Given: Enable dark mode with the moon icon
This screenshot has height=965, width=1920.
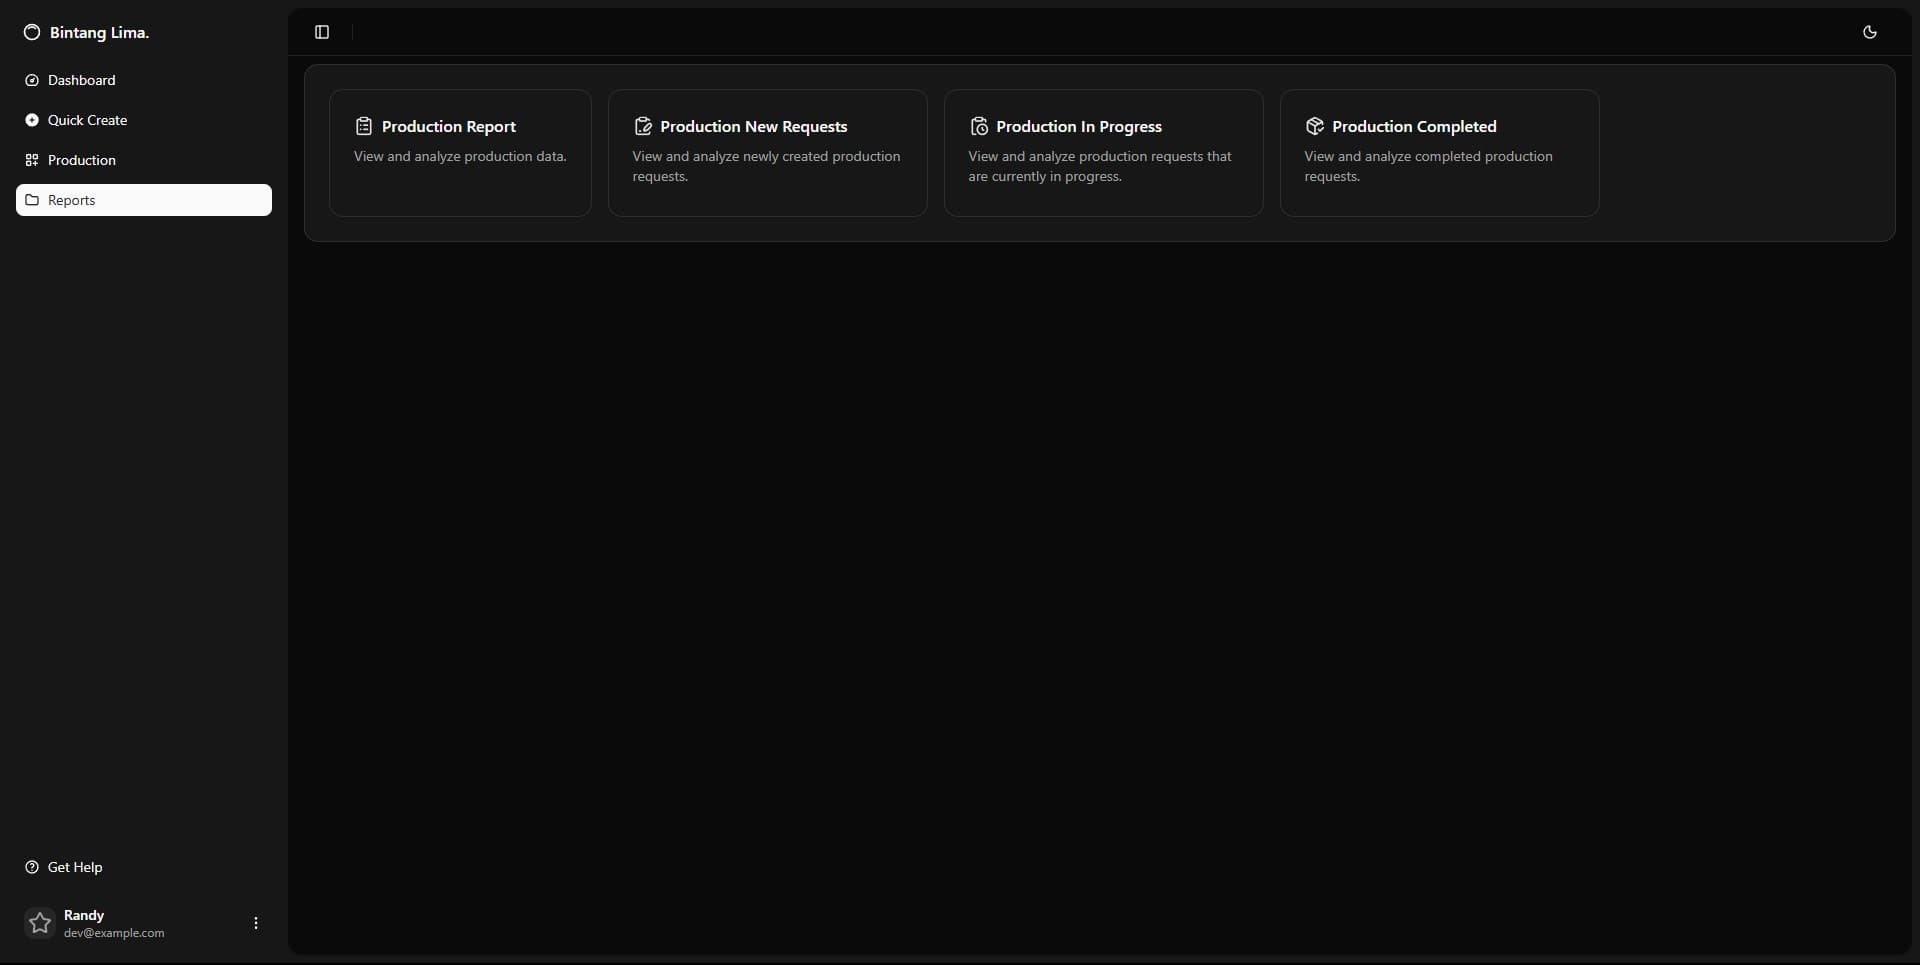Looking at the screenshot, I should (x=1871, y=31).
